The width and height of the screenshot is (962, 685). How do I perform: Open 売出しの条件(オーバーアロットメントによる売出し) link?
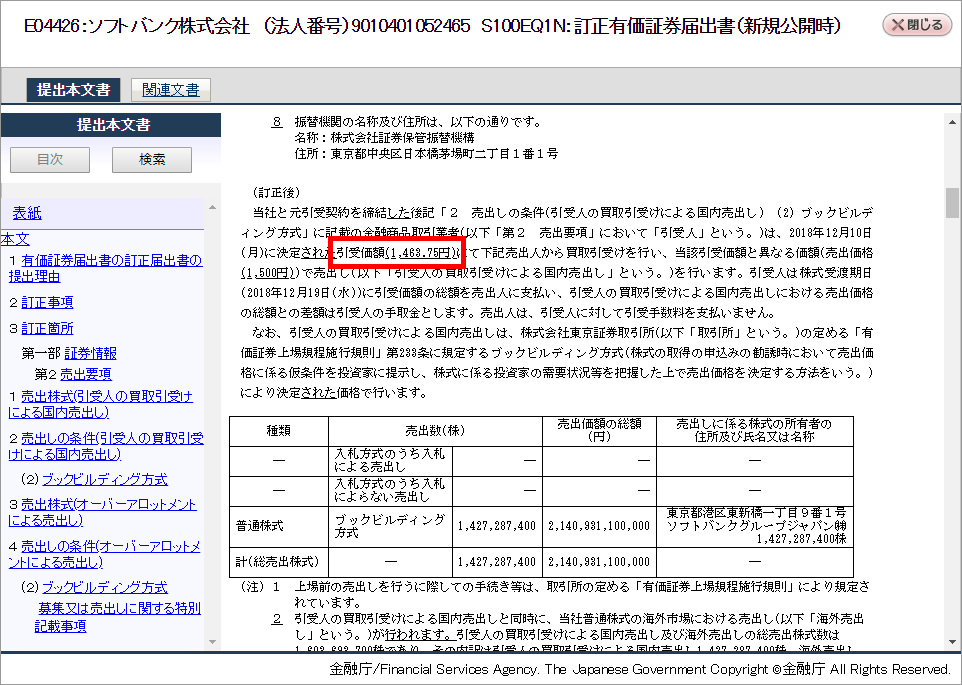pyautogui.click(x=104, y=554)
